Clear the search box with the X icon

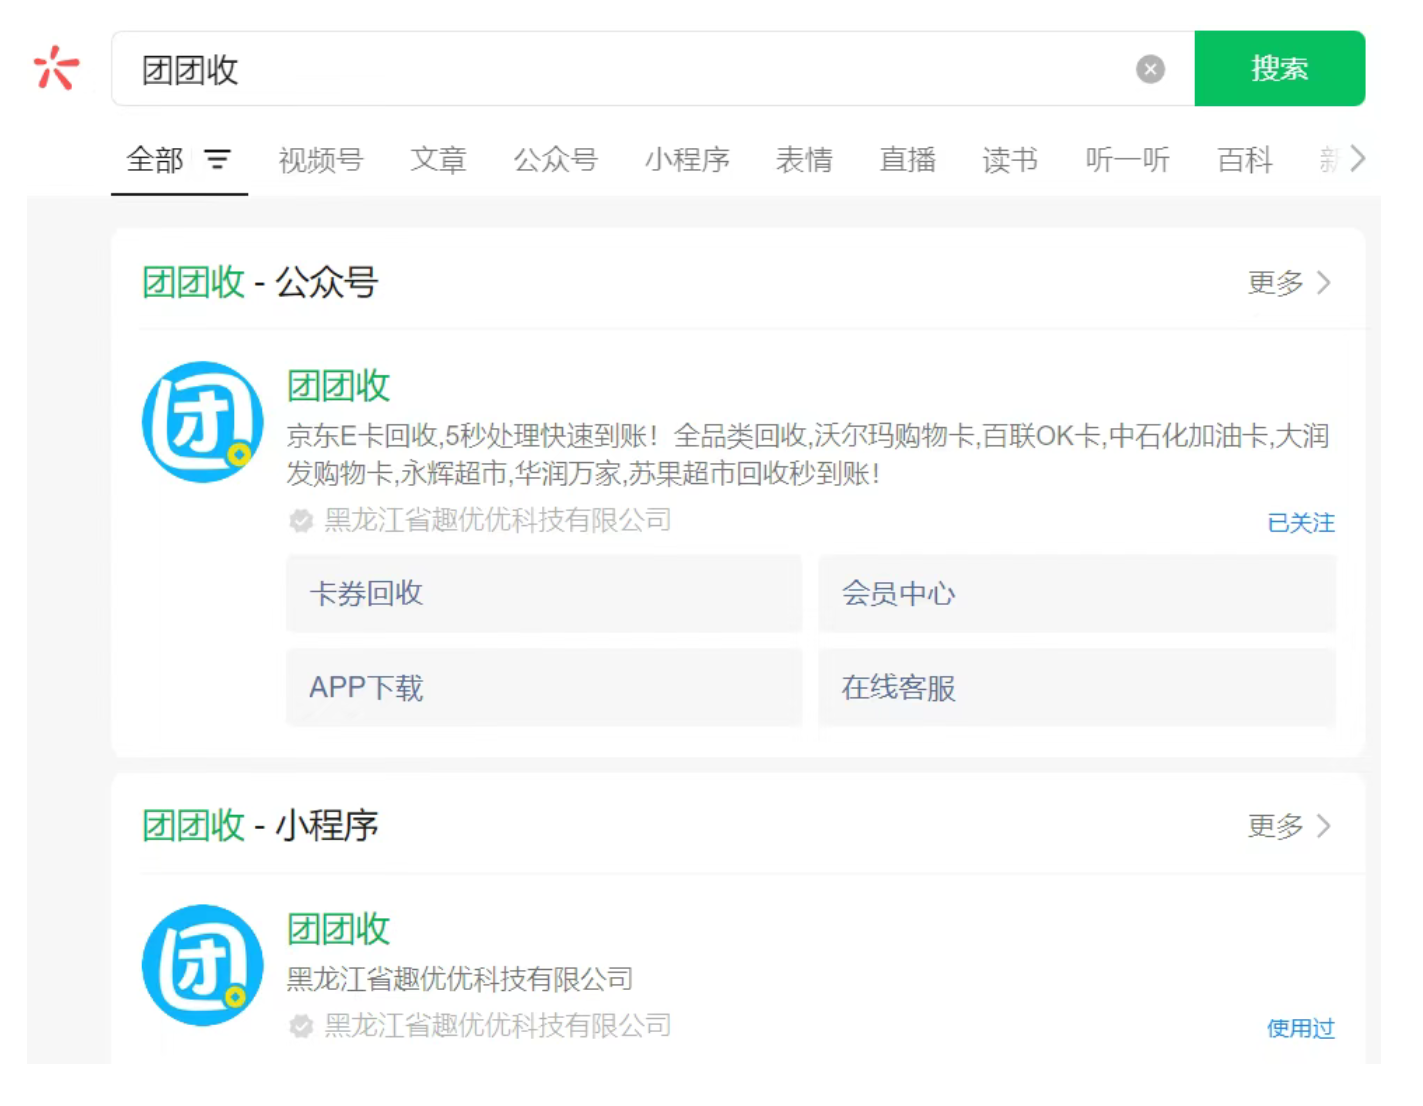1150,69
